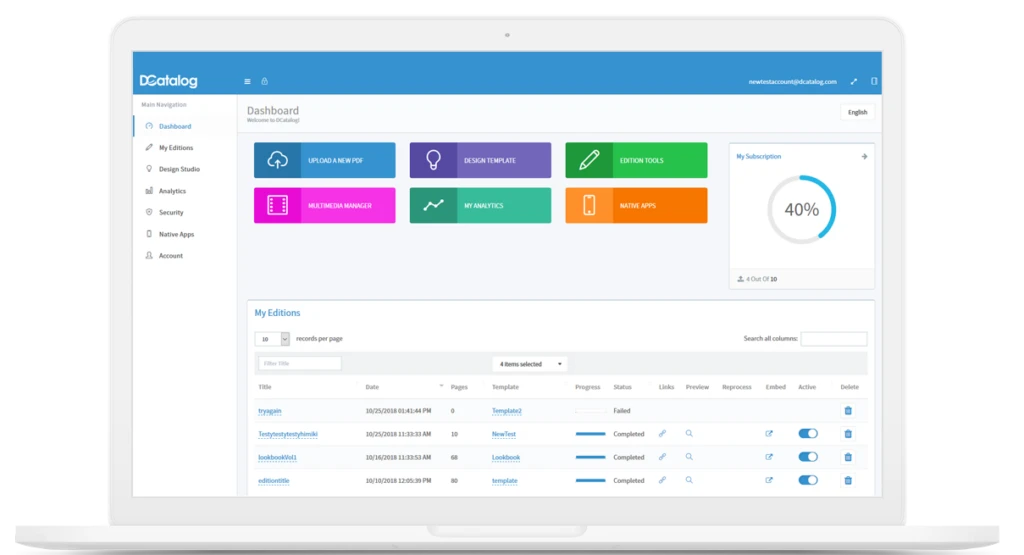The width and height of the screenshot is (1024, 555).
Task: Open embed icon for editiontitle row
Action: pyautogui.click(x=769, y=480)
